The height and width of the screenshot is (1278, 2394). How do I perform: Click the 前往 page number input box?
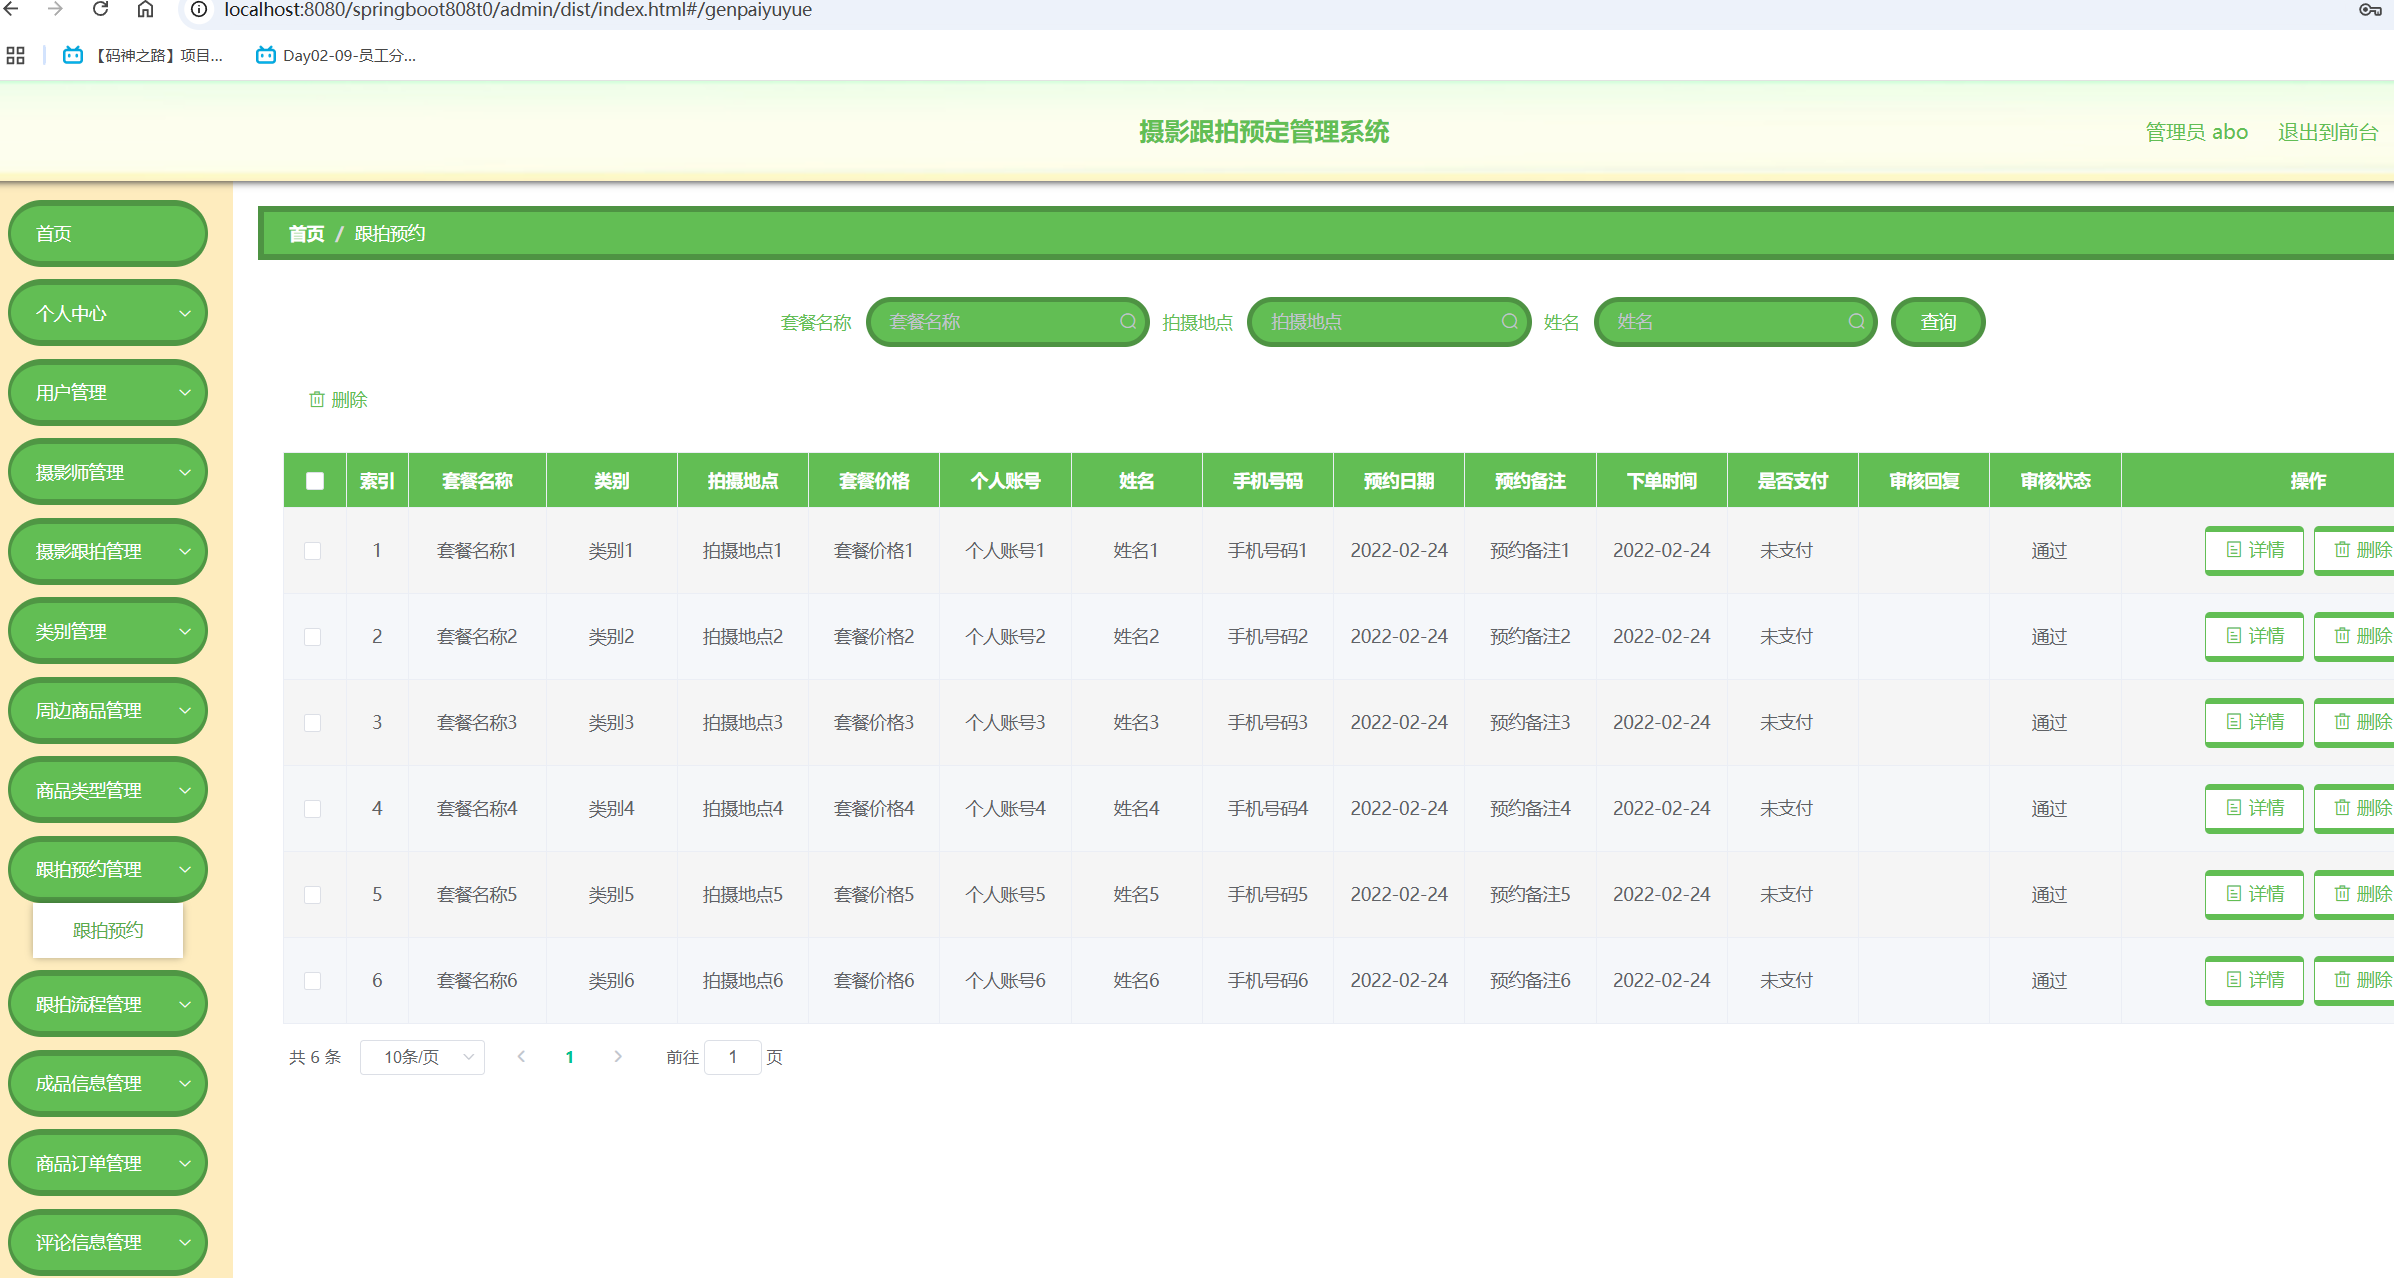point(733,1057)
